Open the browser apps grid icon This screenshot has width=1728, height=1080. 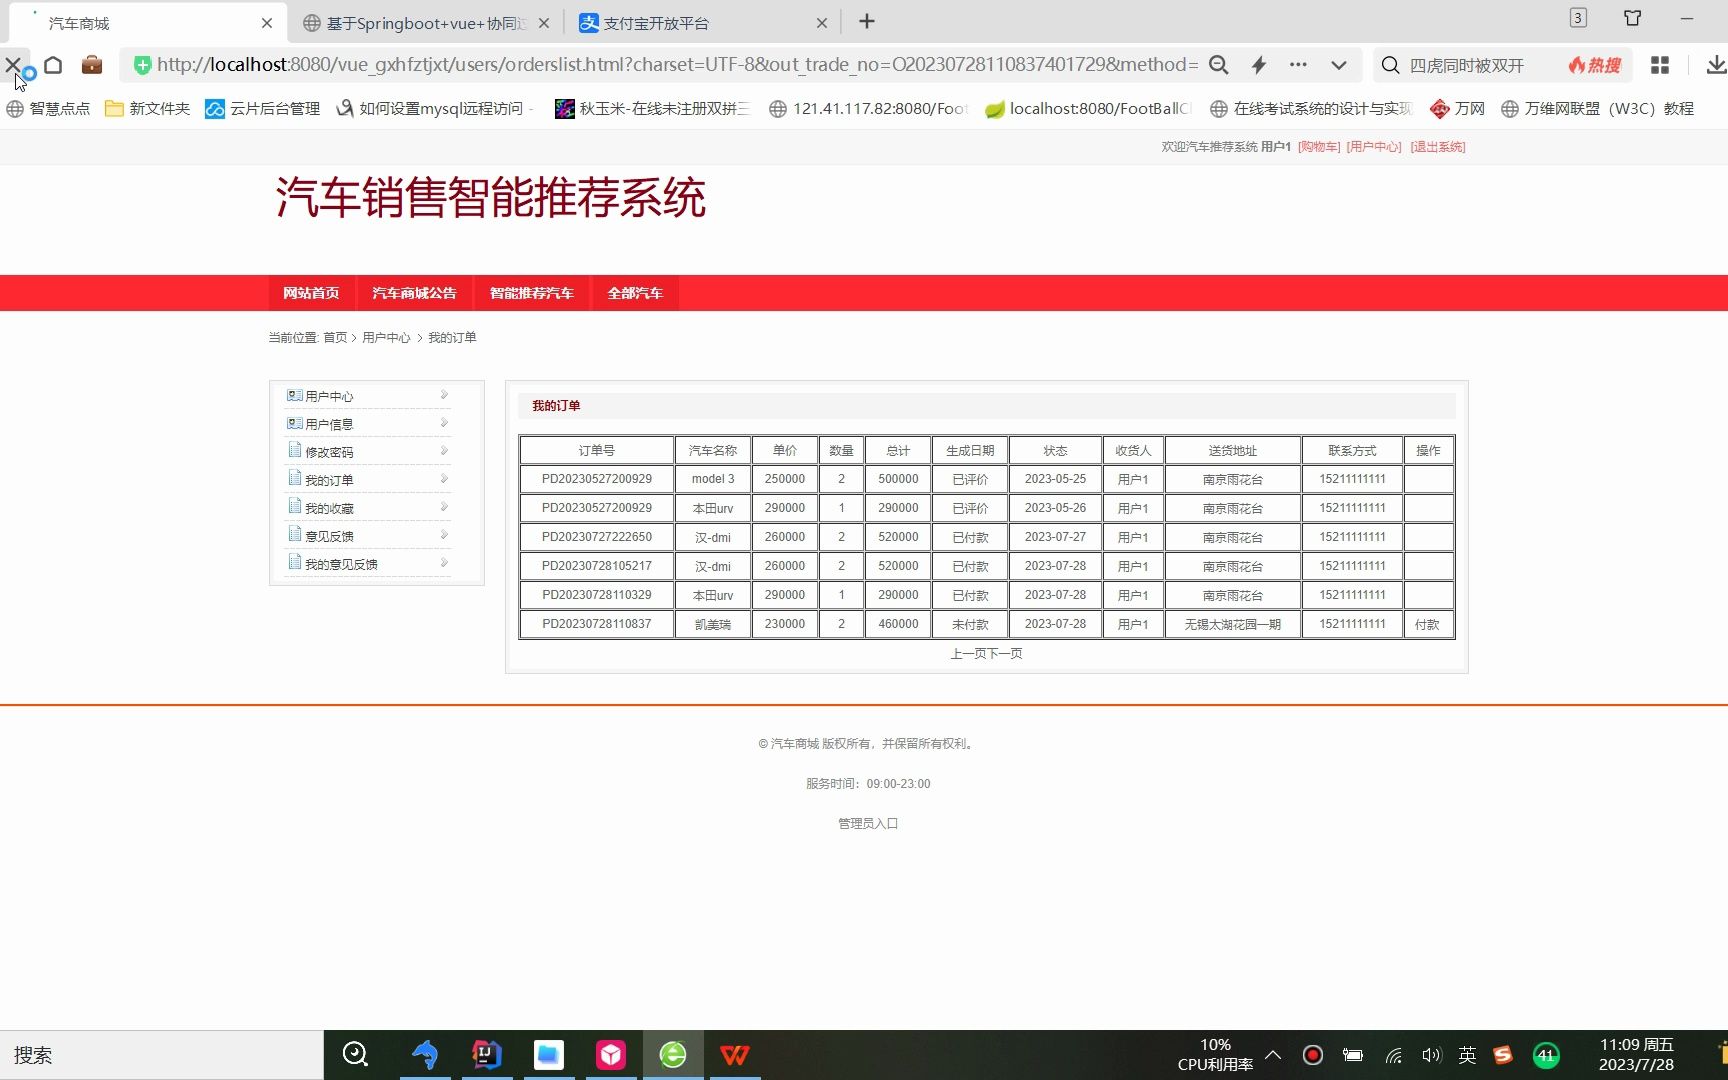tap(1660, 65)
